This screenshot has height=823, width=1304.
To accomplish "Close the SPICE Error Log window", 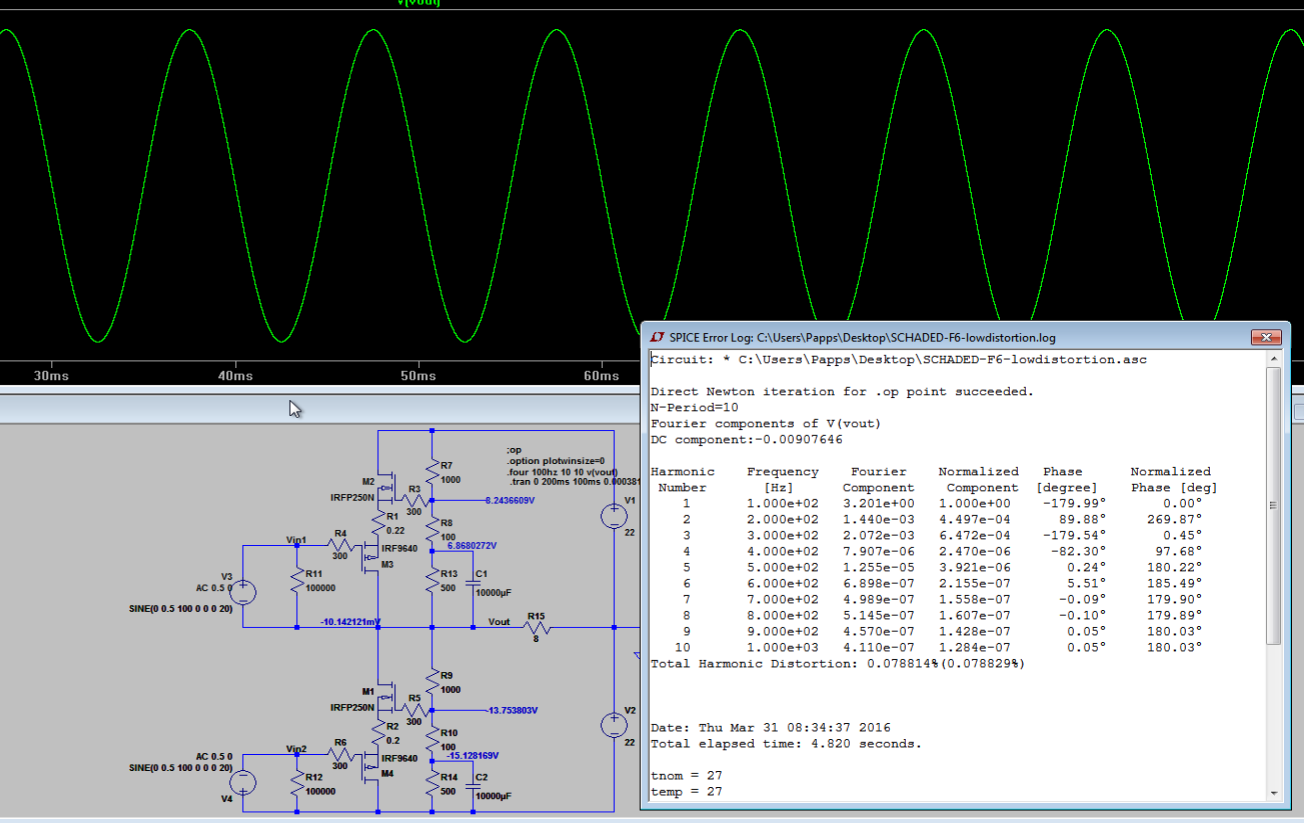I will [1265, 337].
